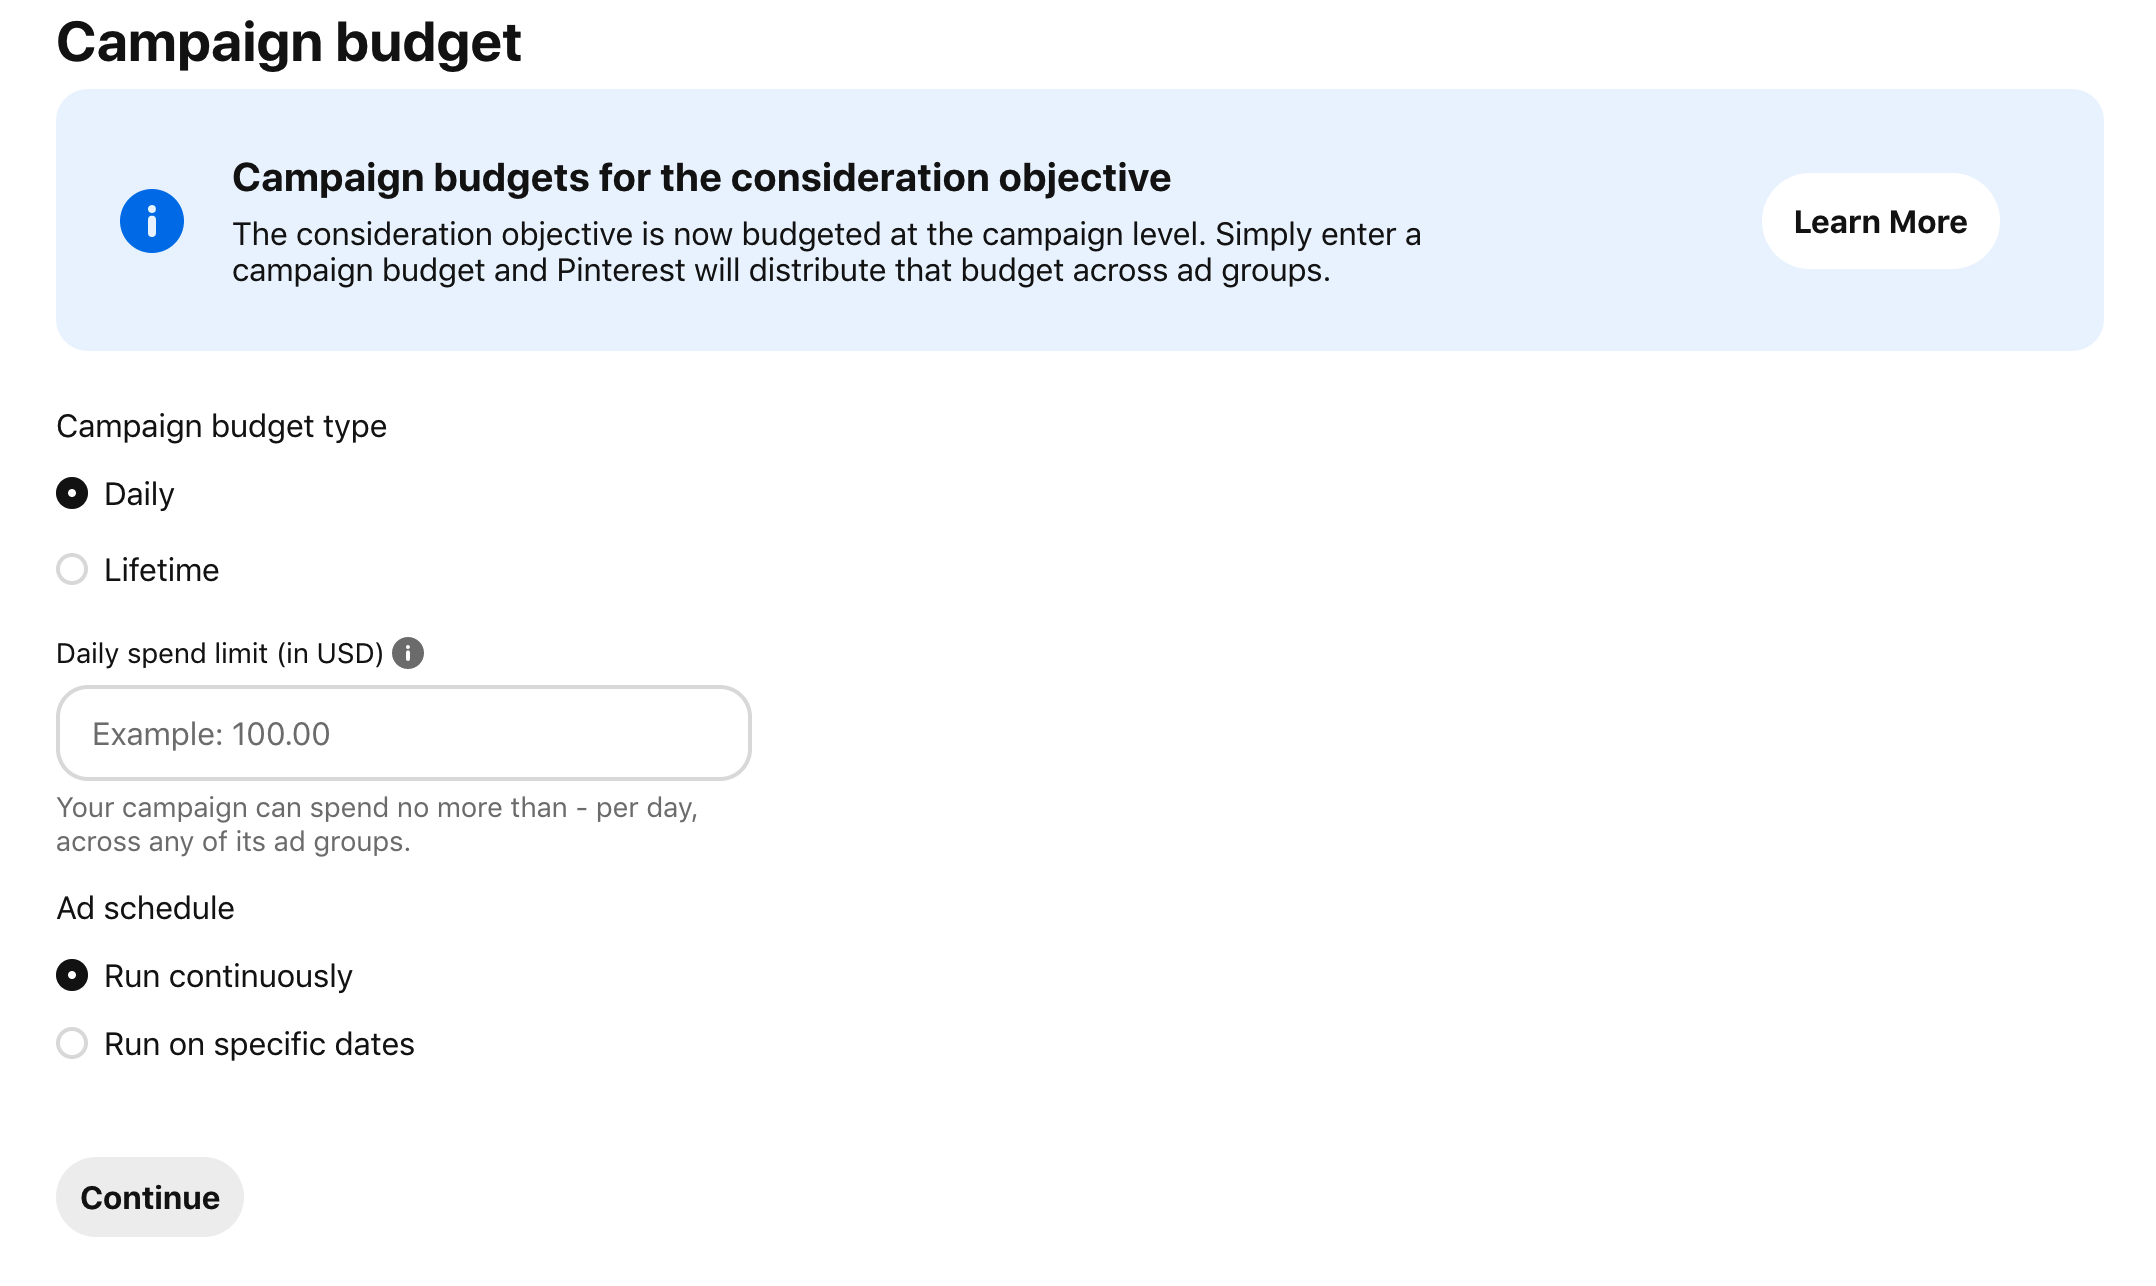Click the Learn More button

click(1879, 221)
